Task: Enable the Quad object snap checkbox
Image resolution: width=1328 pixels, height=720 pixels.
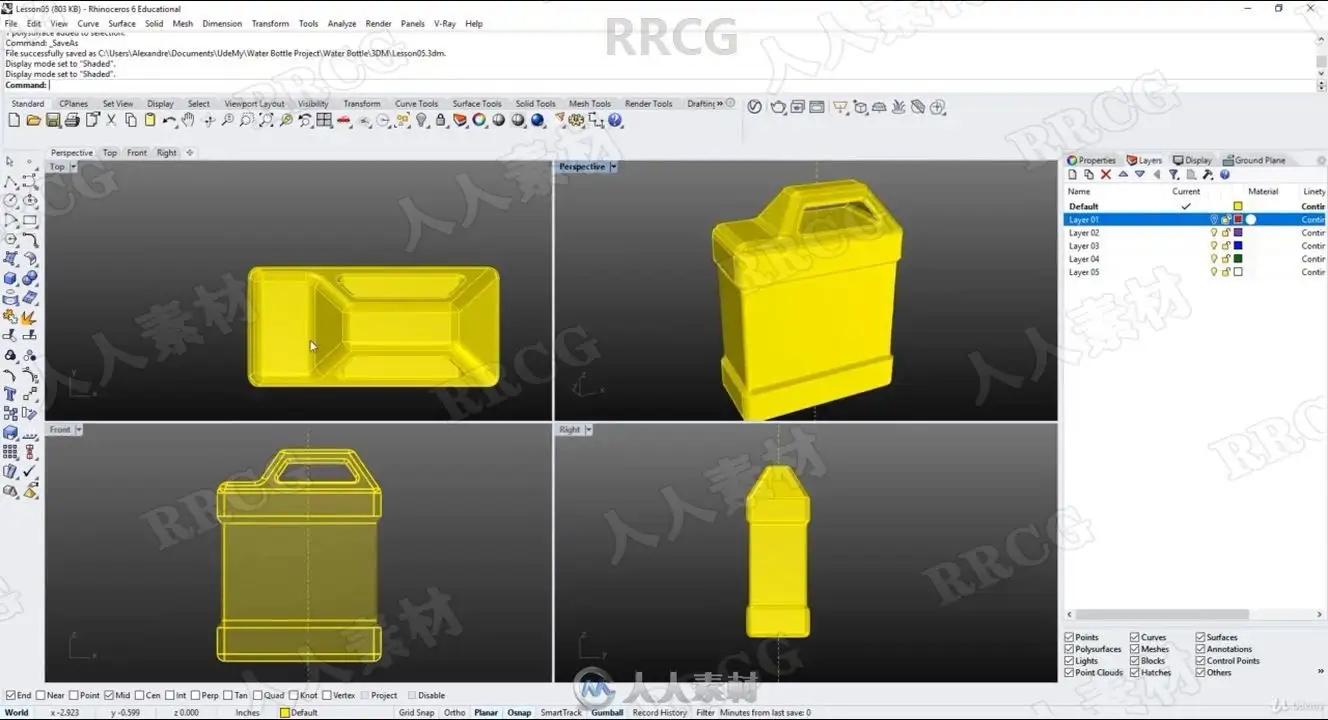Action: pyautogui.click(x=257, y=695)
